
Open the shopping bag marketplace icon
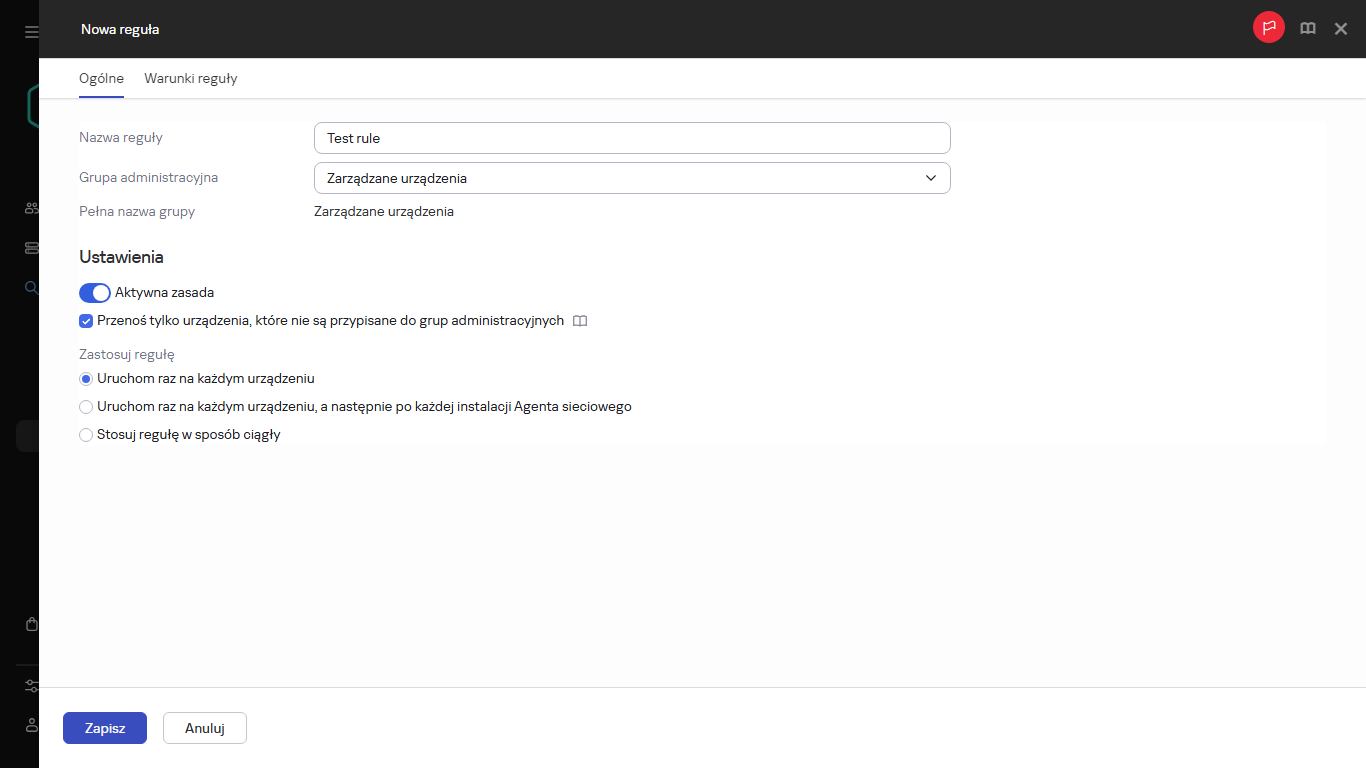tap(31, 624)
